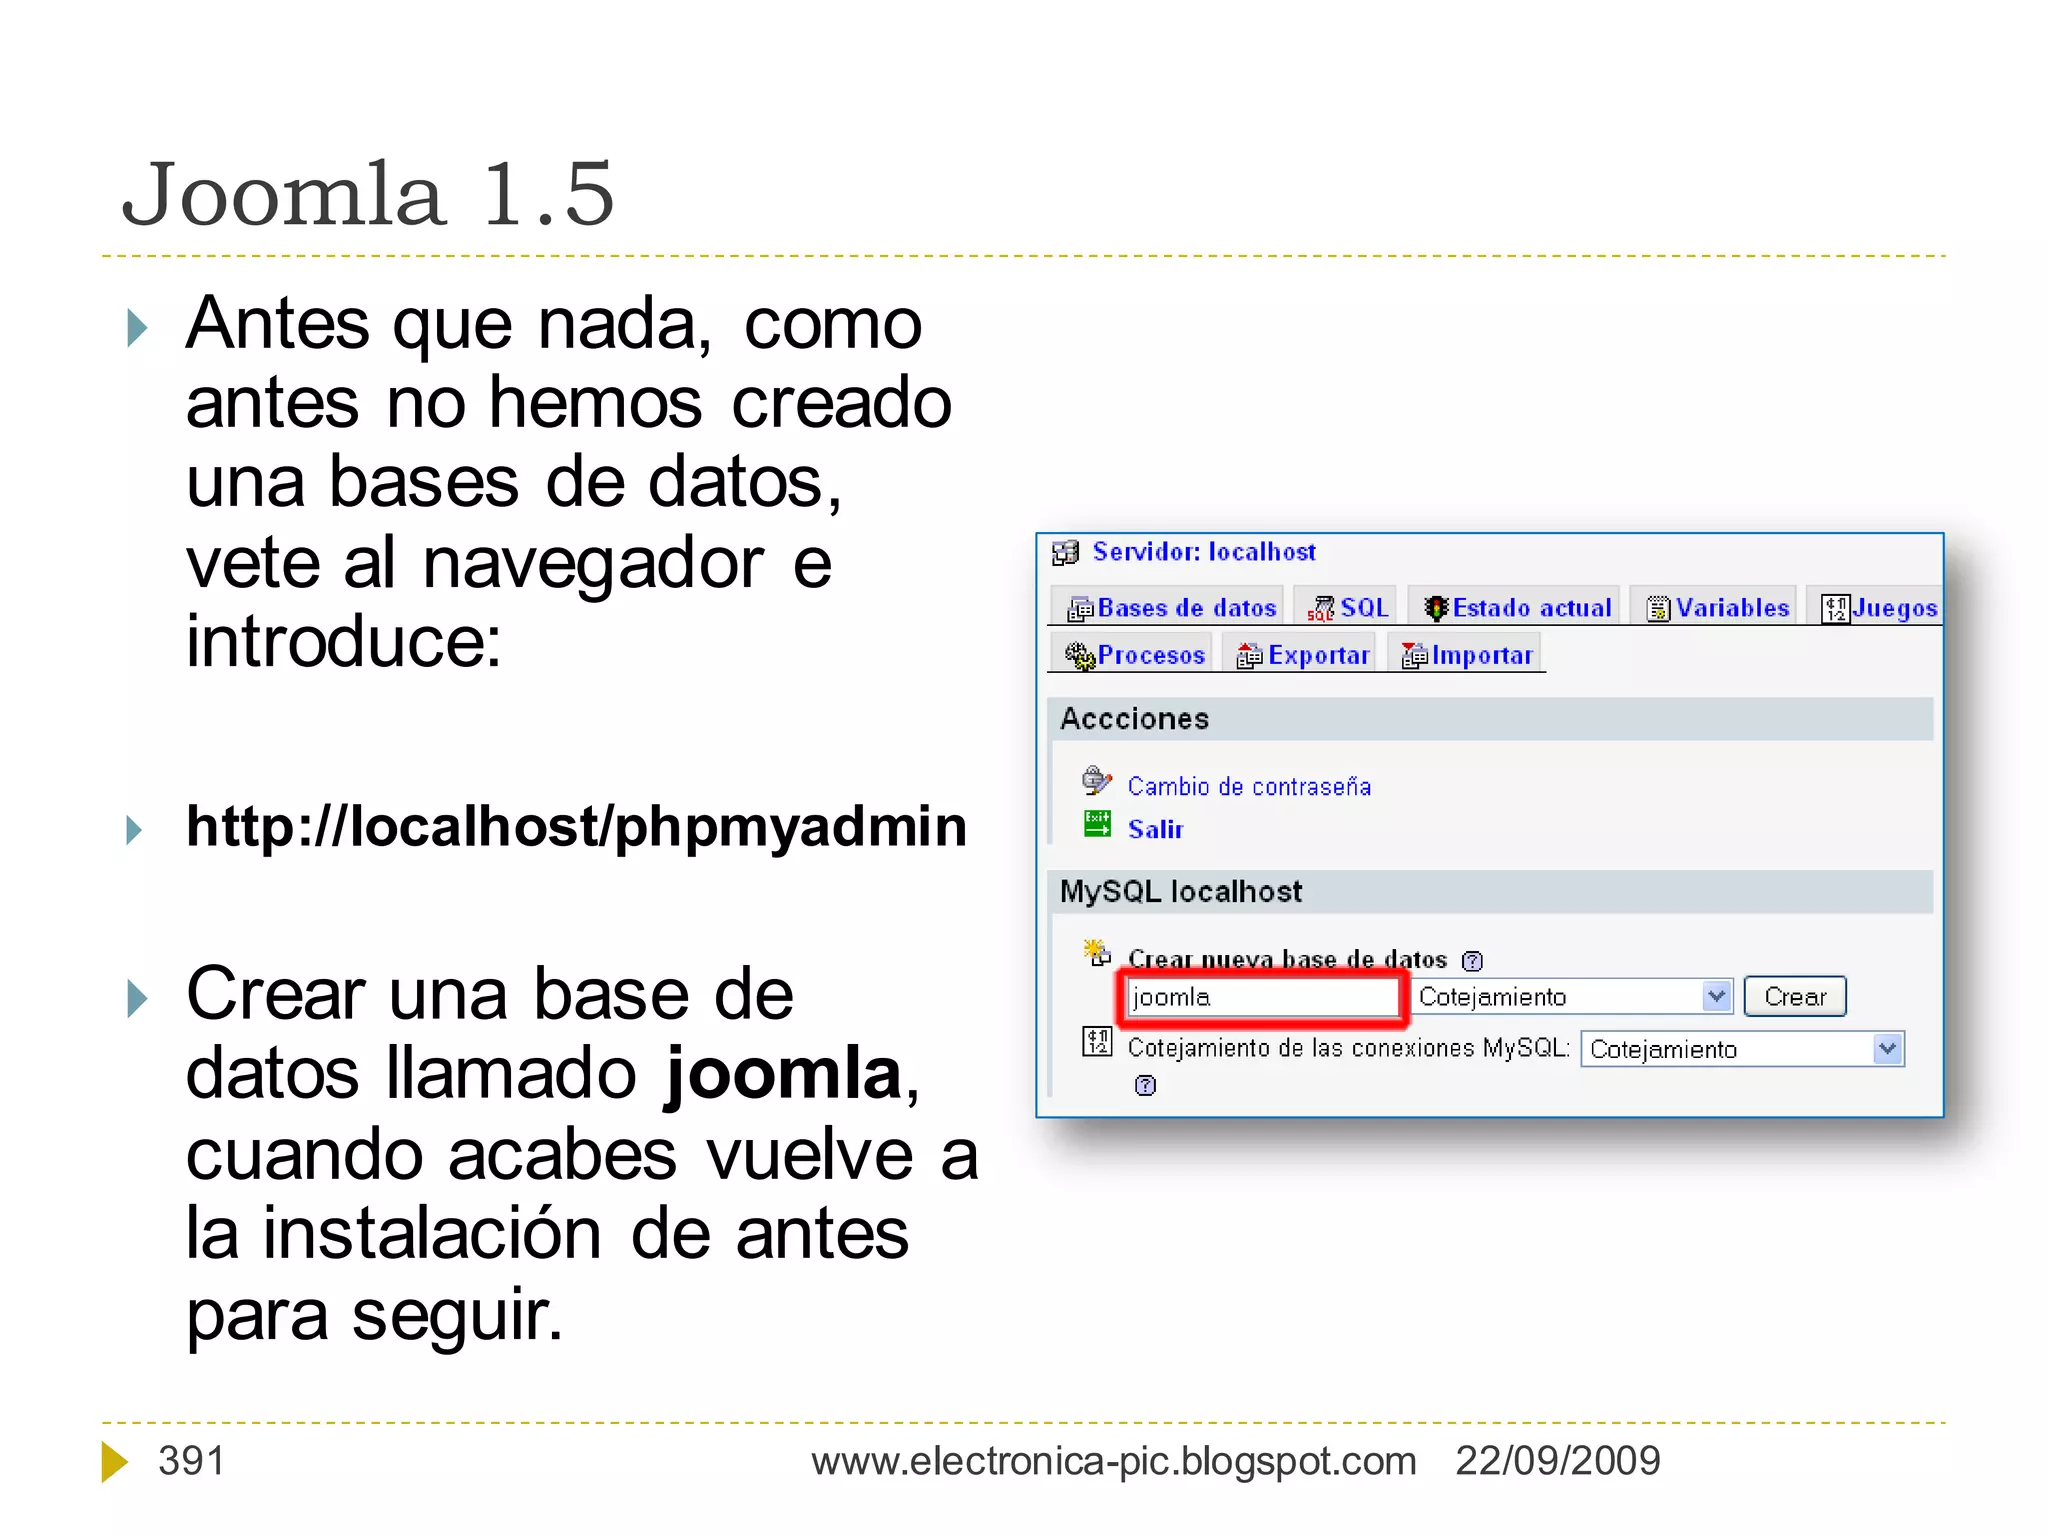Click the Crear nueva base de datos icon
This screenshot has width=2048, height=1536.
(1097, 952)
